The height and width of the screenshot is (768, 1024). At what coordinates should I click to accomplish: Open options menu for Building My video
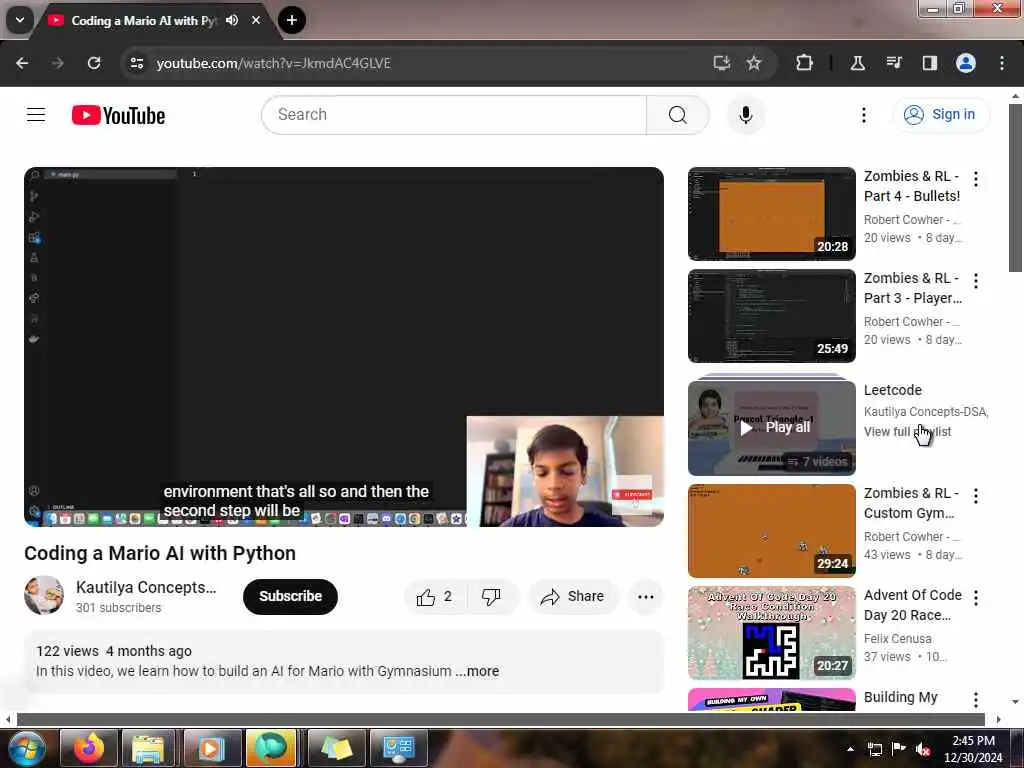[x=976, y=699]
